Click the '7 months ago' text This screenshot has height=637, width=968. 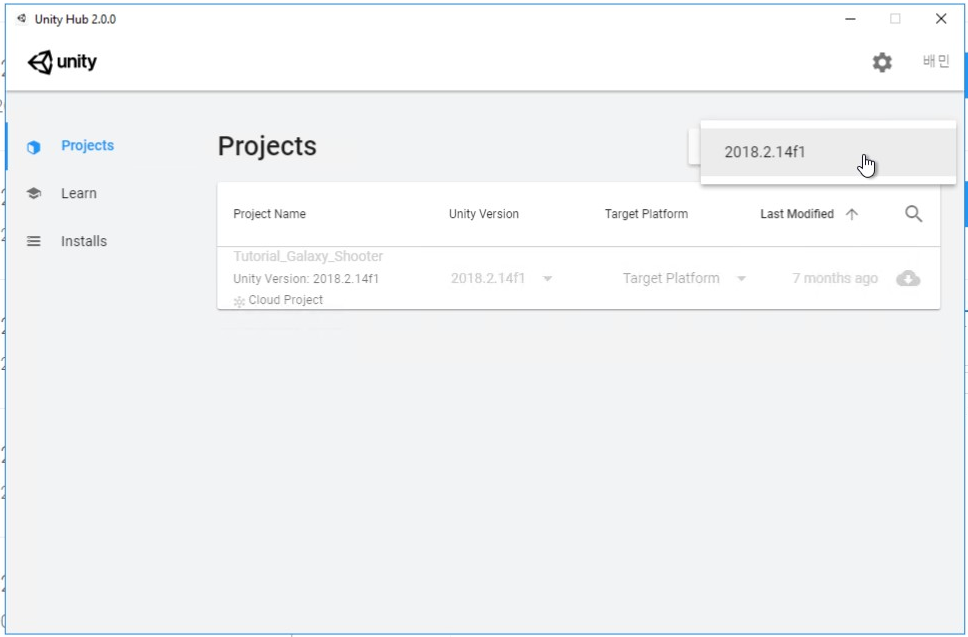point(835,278)
